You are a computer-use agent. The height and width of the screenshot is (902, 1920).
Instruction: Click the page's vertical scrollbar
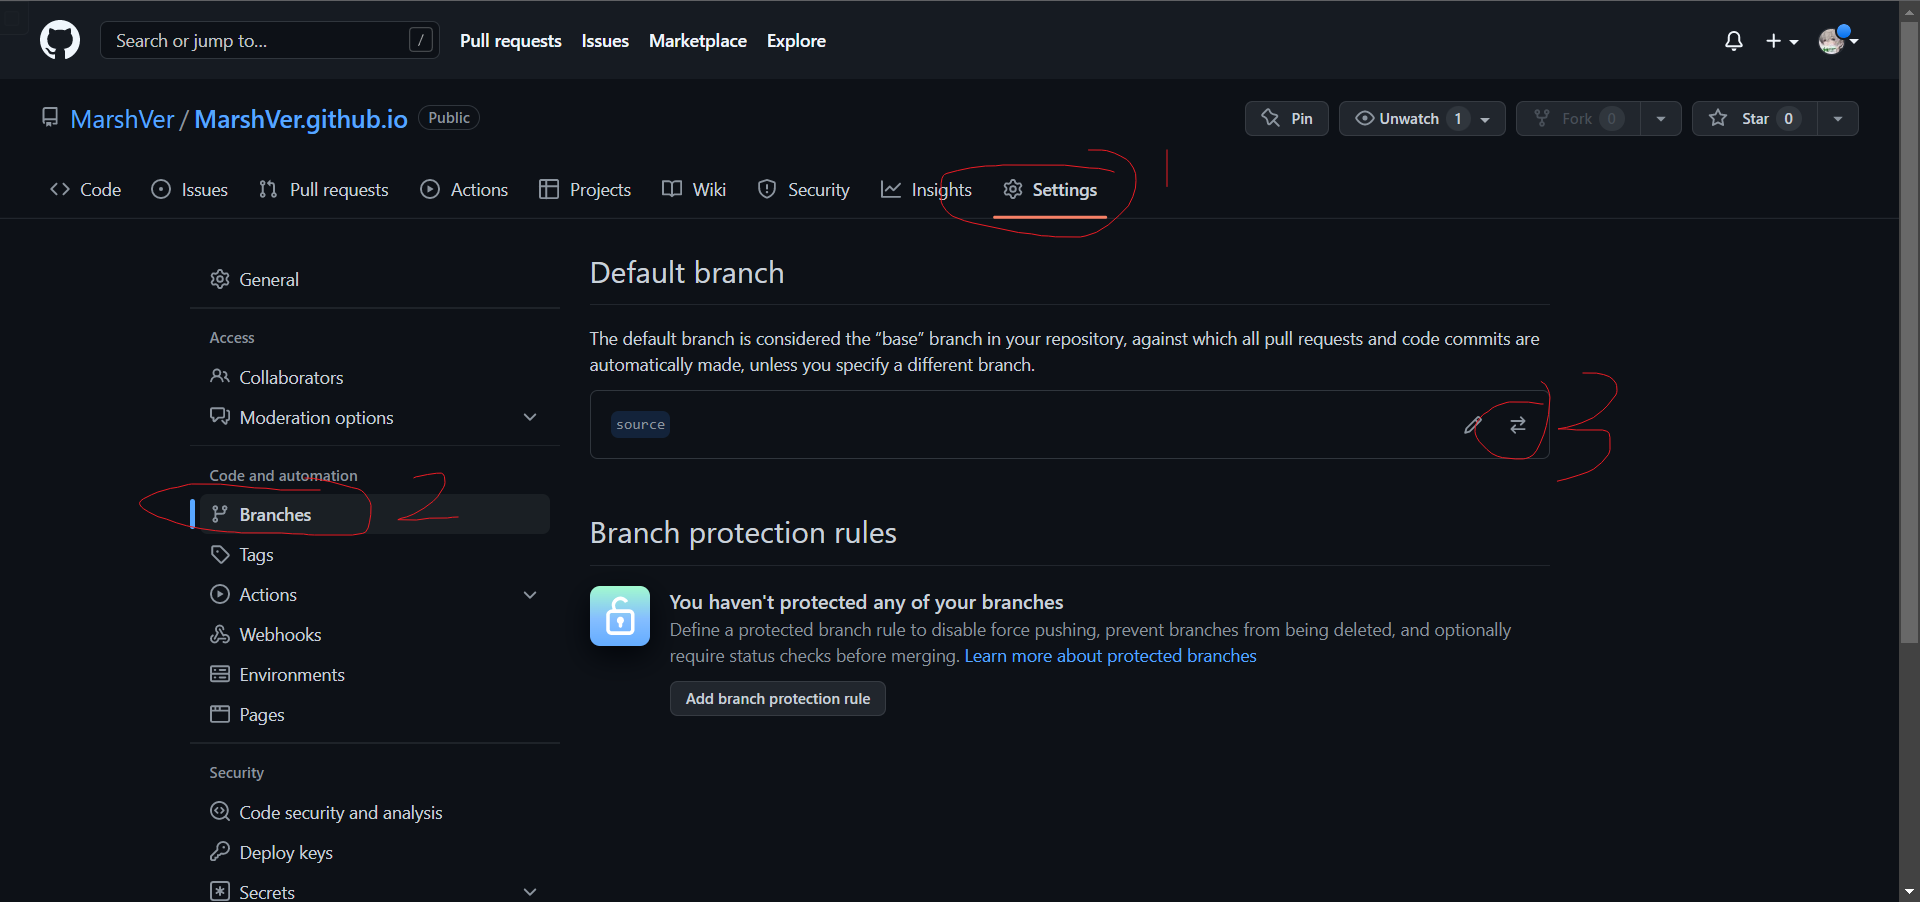coord(1909,330)
